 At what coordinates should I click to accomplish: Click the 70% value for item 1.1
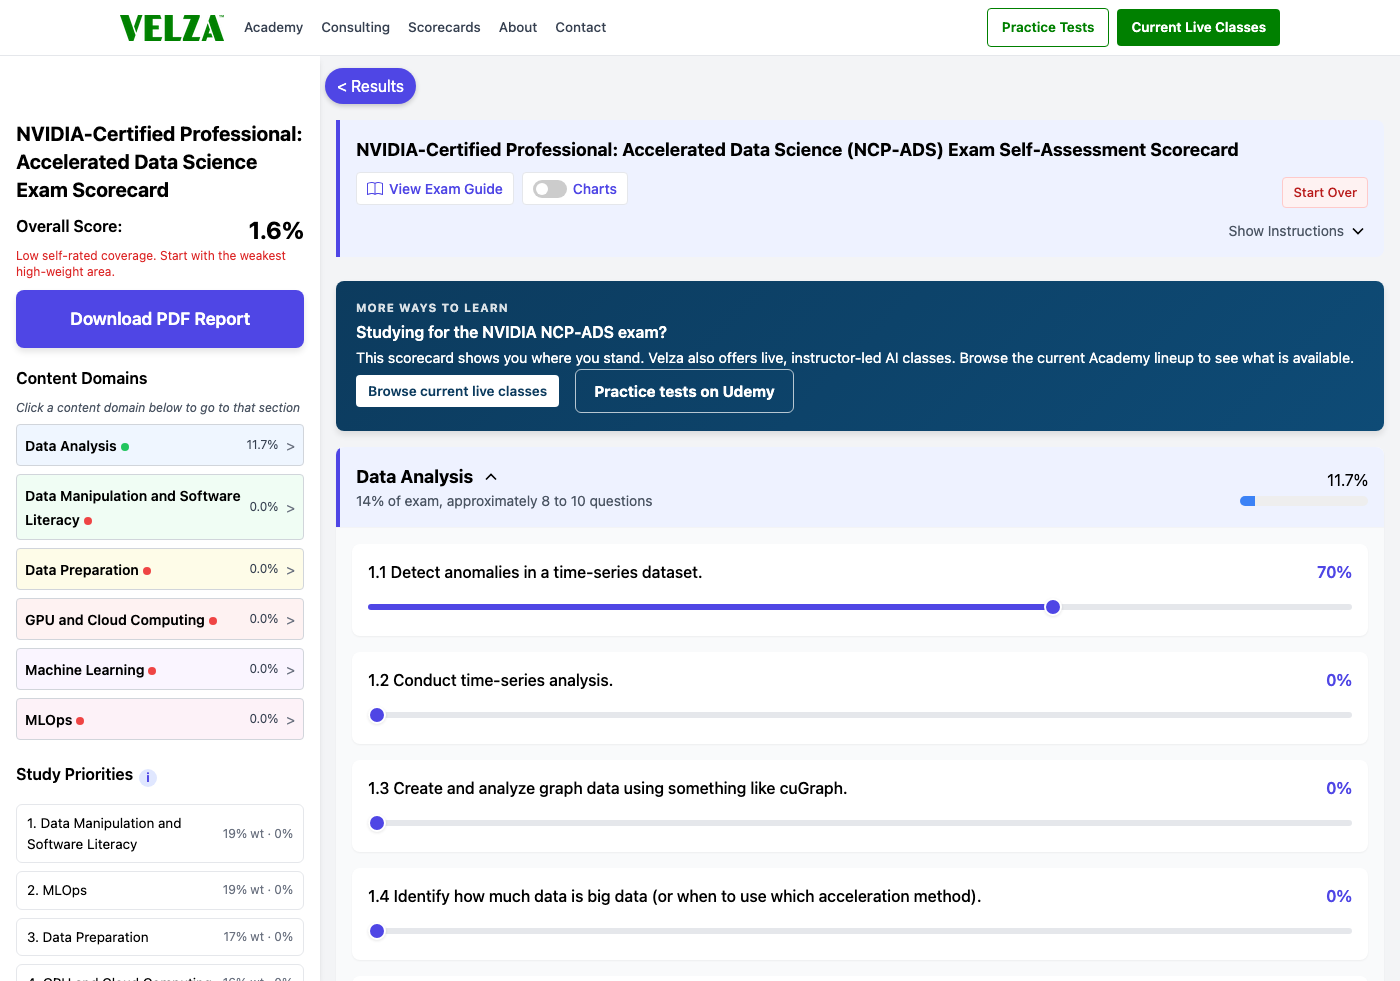pyautogui.click(x=1334, y=572)
